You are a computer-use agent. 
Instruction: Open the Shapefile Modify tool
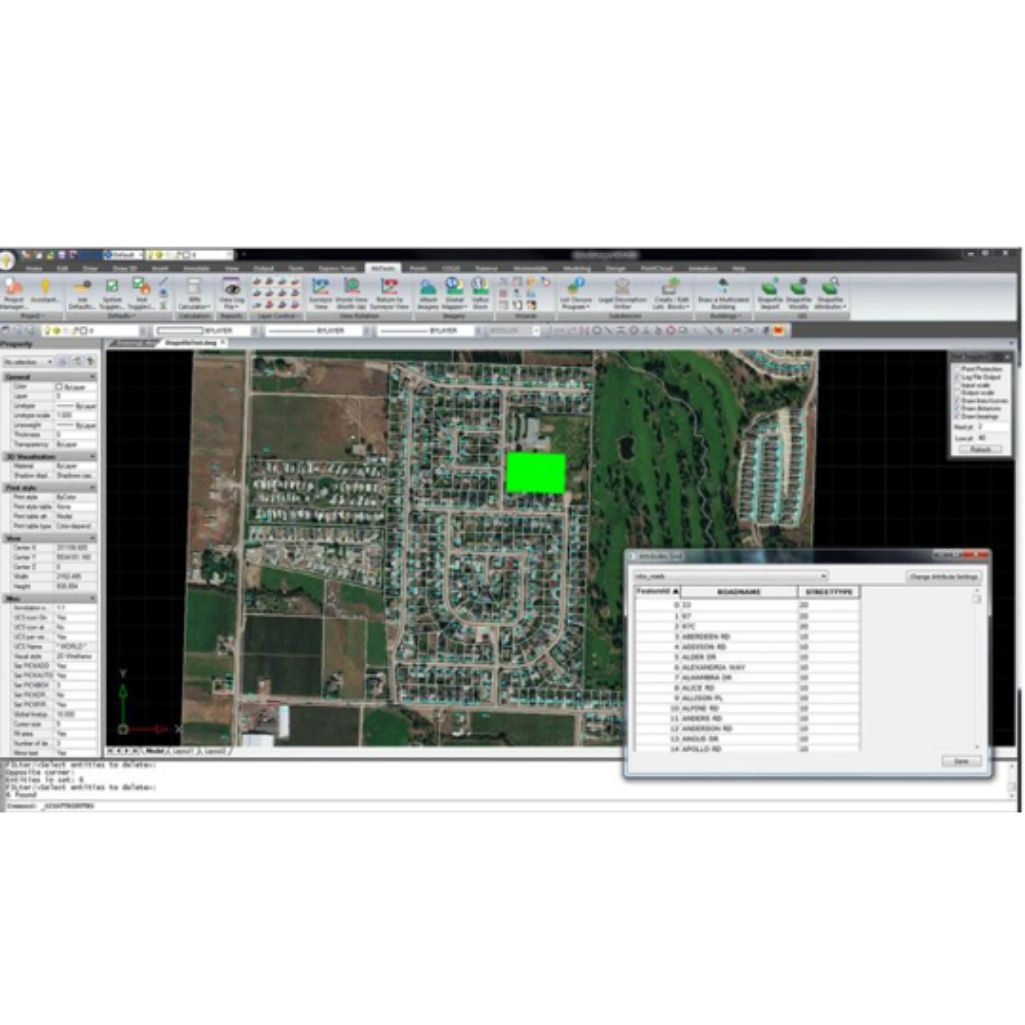(798, 291)
